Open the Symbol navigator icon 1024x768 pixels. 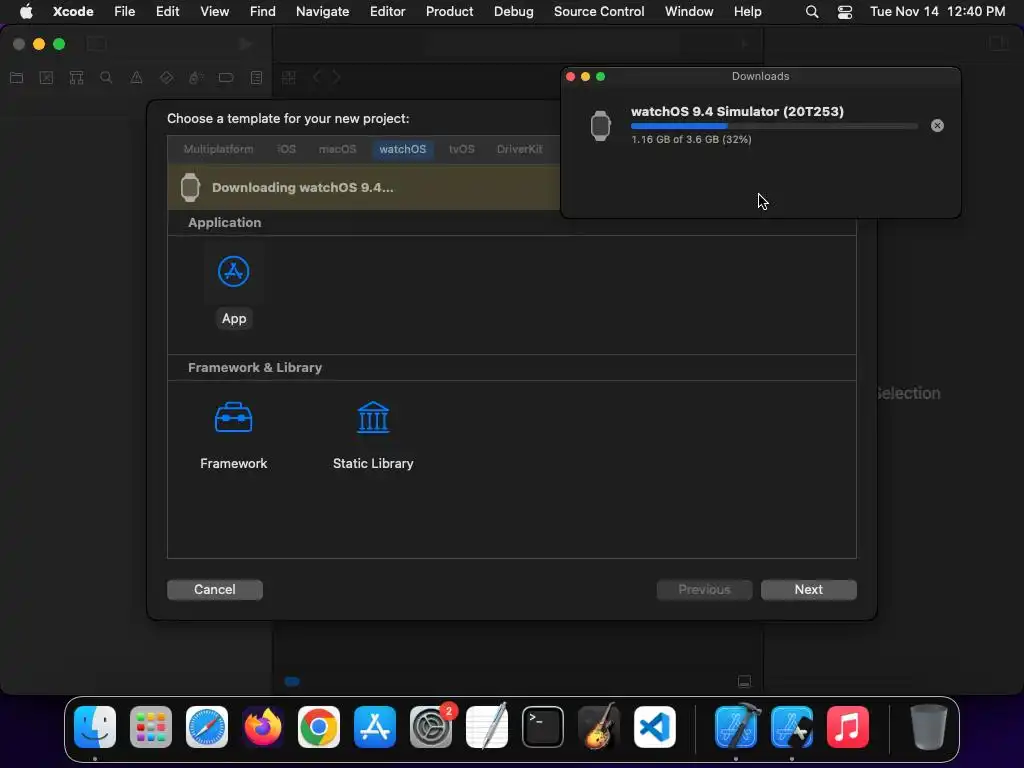point(76,78)
